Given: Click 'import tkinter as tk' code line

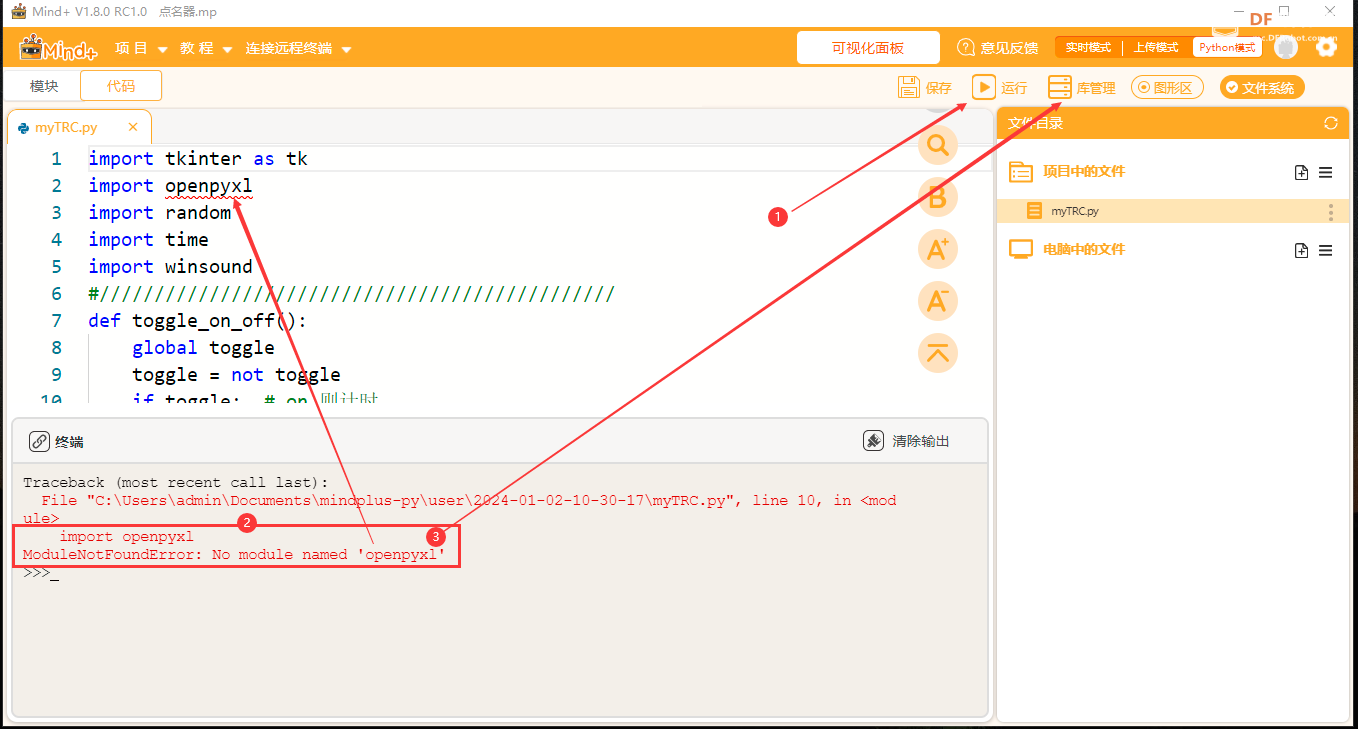Looking at the screenshot, I should (x=198, y=159).
